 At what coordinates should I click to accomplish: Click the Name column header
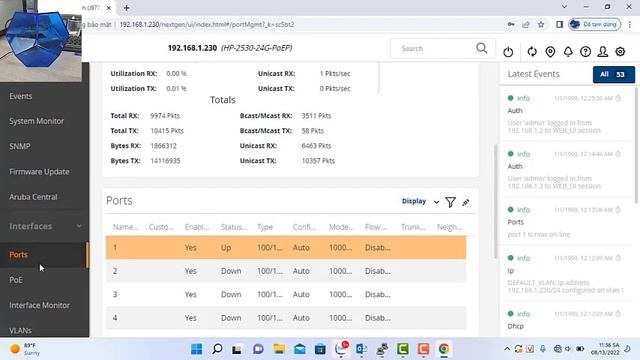pyautogui.click(x=125, y=227)
